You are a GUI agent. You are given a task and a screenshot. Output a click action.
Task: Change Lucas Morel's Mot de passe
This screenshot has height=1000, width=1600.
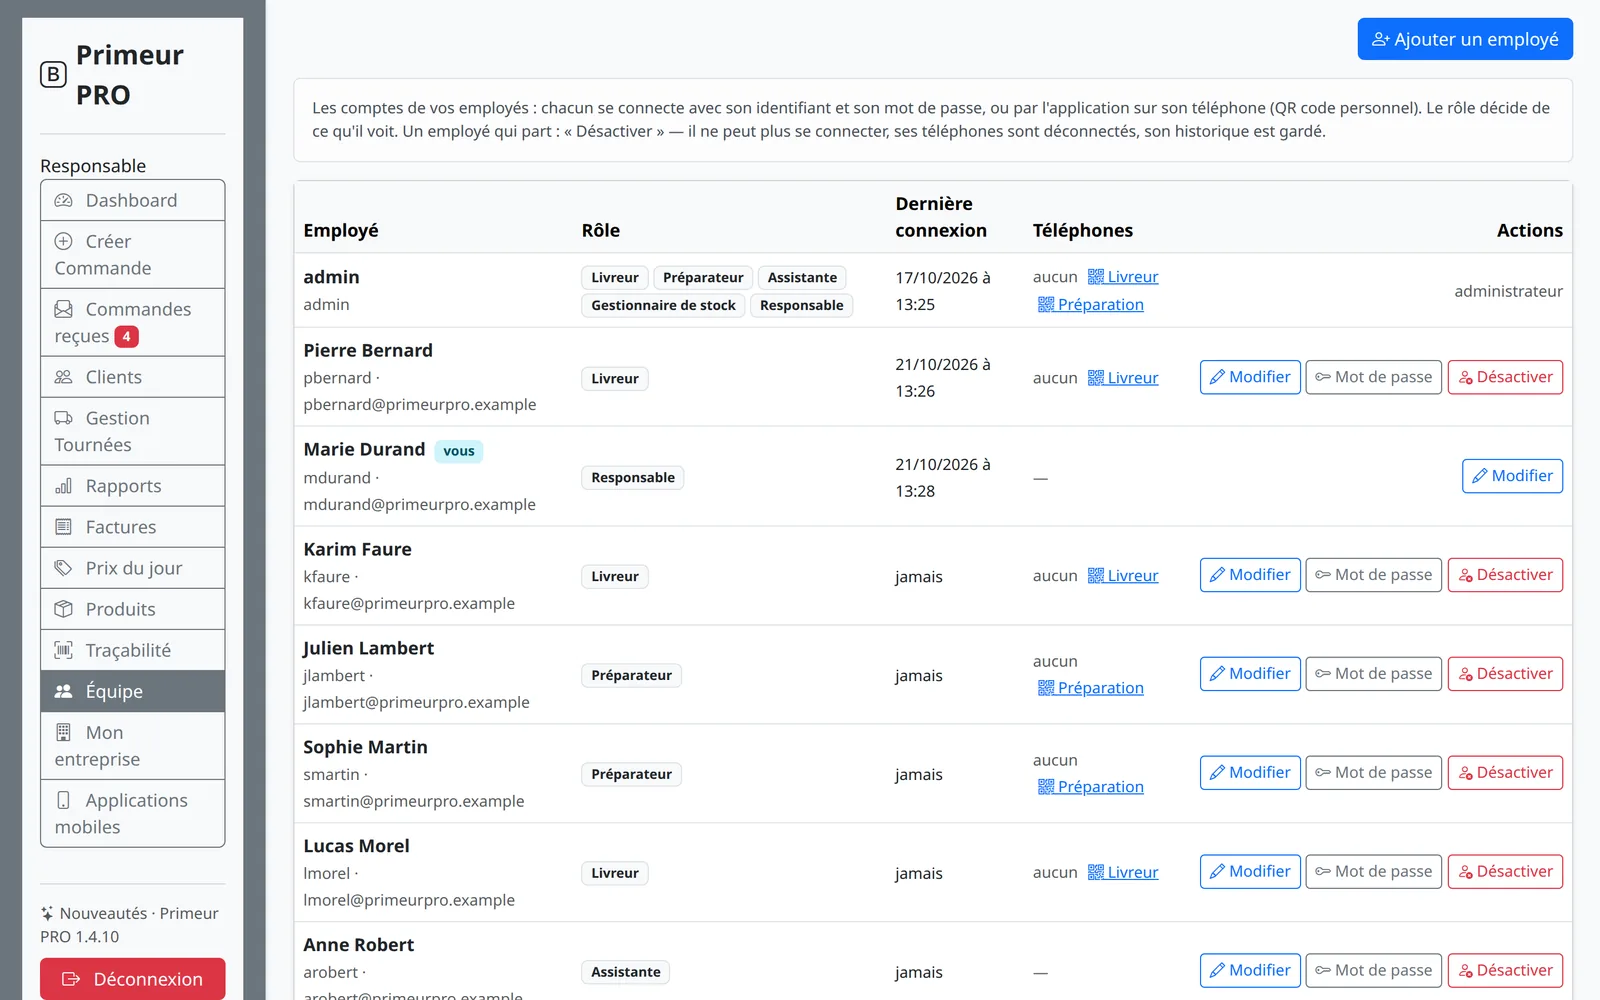(x=1374, y=872)
